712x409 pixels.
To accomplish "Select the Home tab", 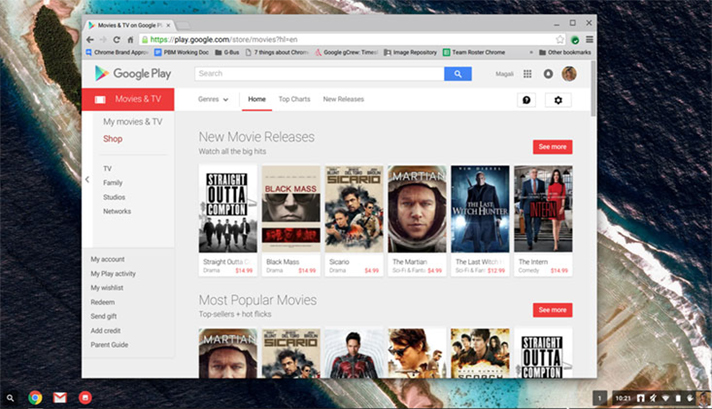I will tap(257, 99).
